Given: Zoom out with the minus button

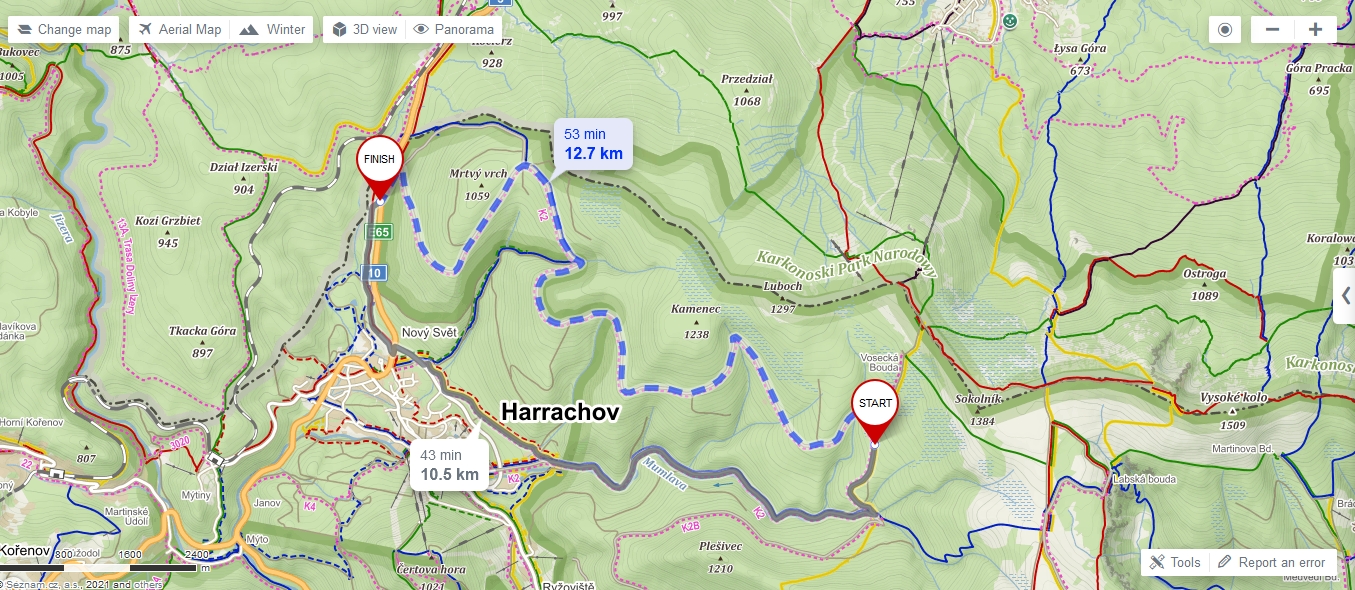Looking at the screenshot, I should tap(1272, 30).
